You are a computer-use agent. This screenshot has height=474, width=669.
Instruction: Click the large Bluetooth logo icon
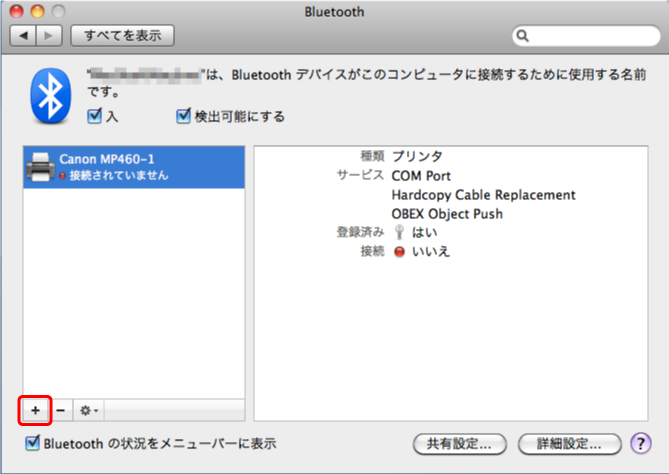[51, 96]
